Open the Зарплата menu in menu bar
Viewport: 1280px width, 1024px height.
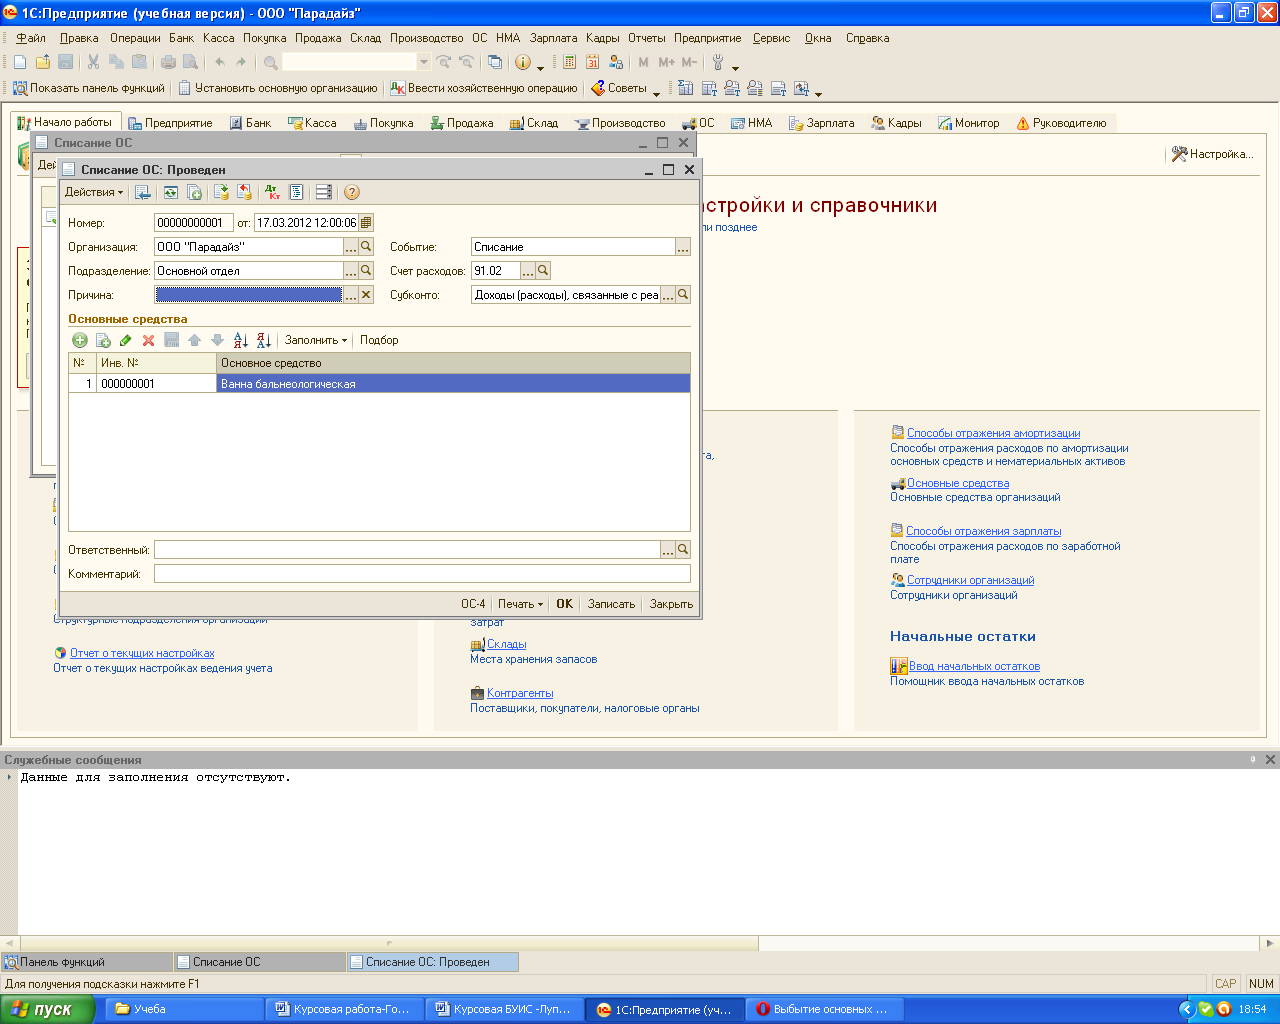pyautogui.click(x=553, y=38)
